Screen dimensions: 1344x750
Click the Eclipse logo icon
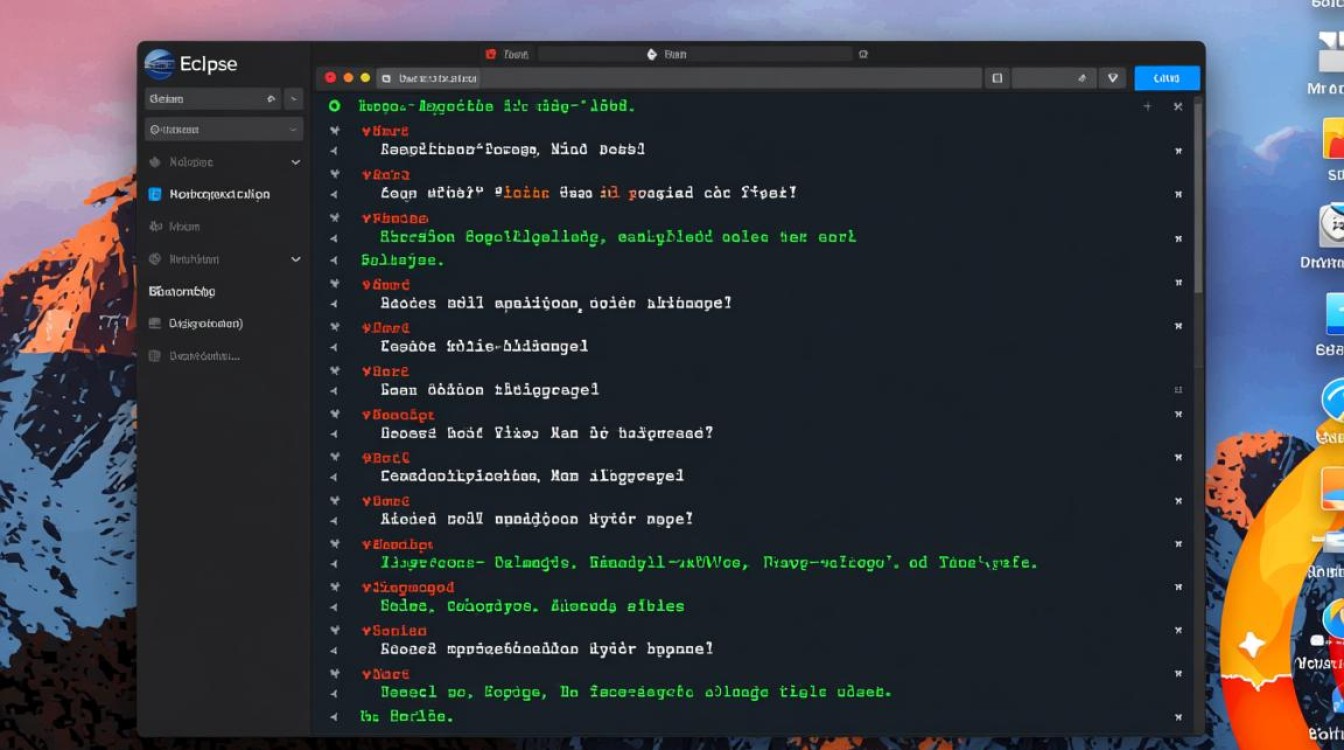tap(160, 64)
